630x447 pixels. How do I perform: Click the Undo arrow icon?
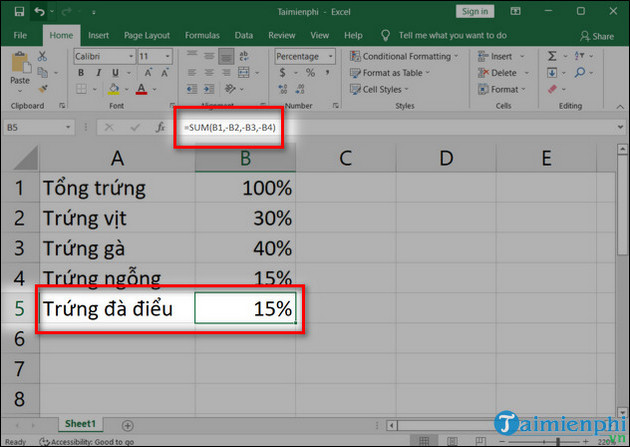point(38,13)
